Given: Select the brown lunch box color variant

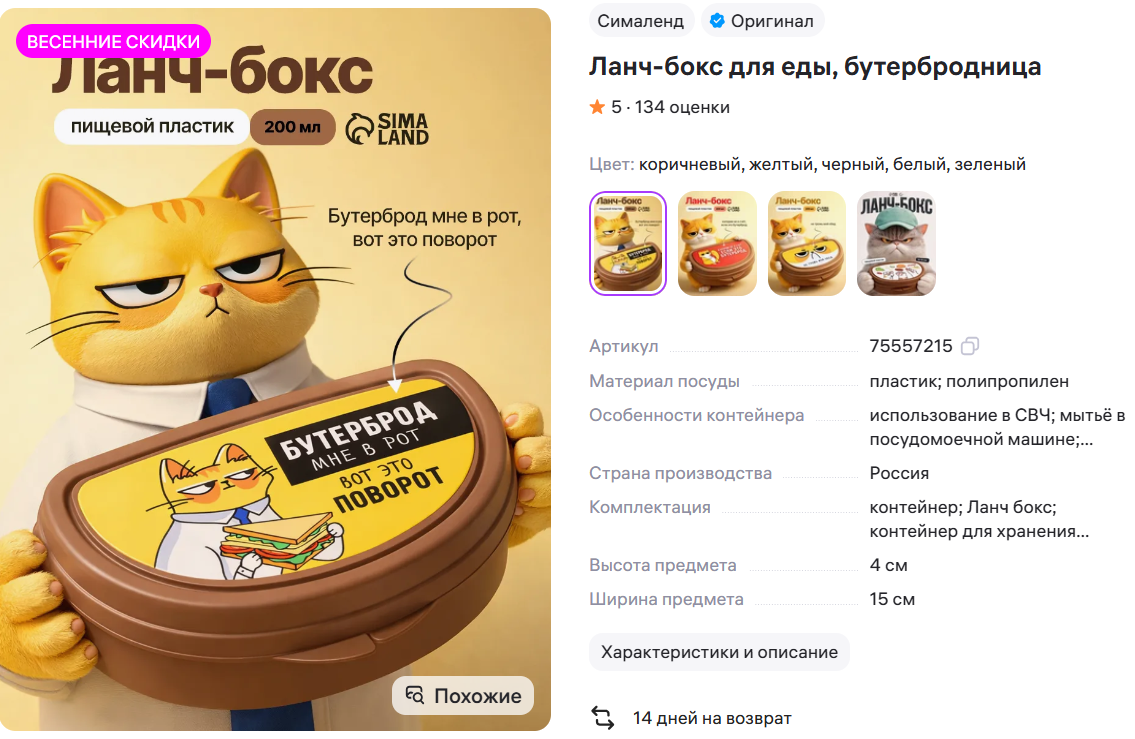Looking at the screenshot, I should coord(628,243).
